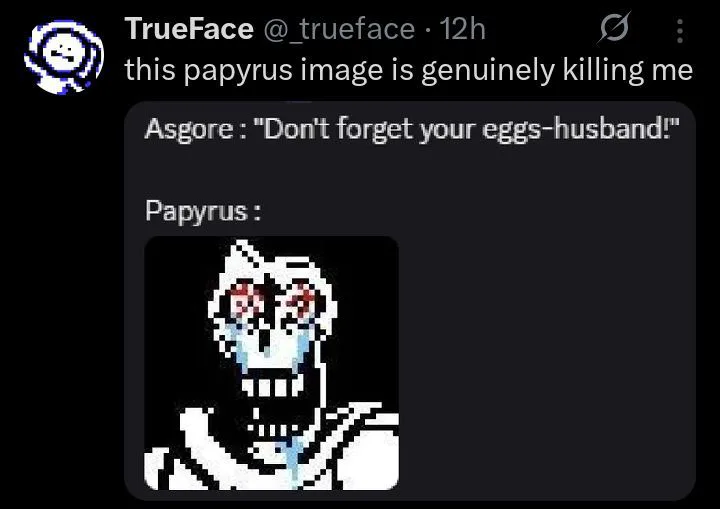Open the crying Papyrus sprite thumbnail
The width and height of the screenshot is (720, 509).
click(271, 363)
